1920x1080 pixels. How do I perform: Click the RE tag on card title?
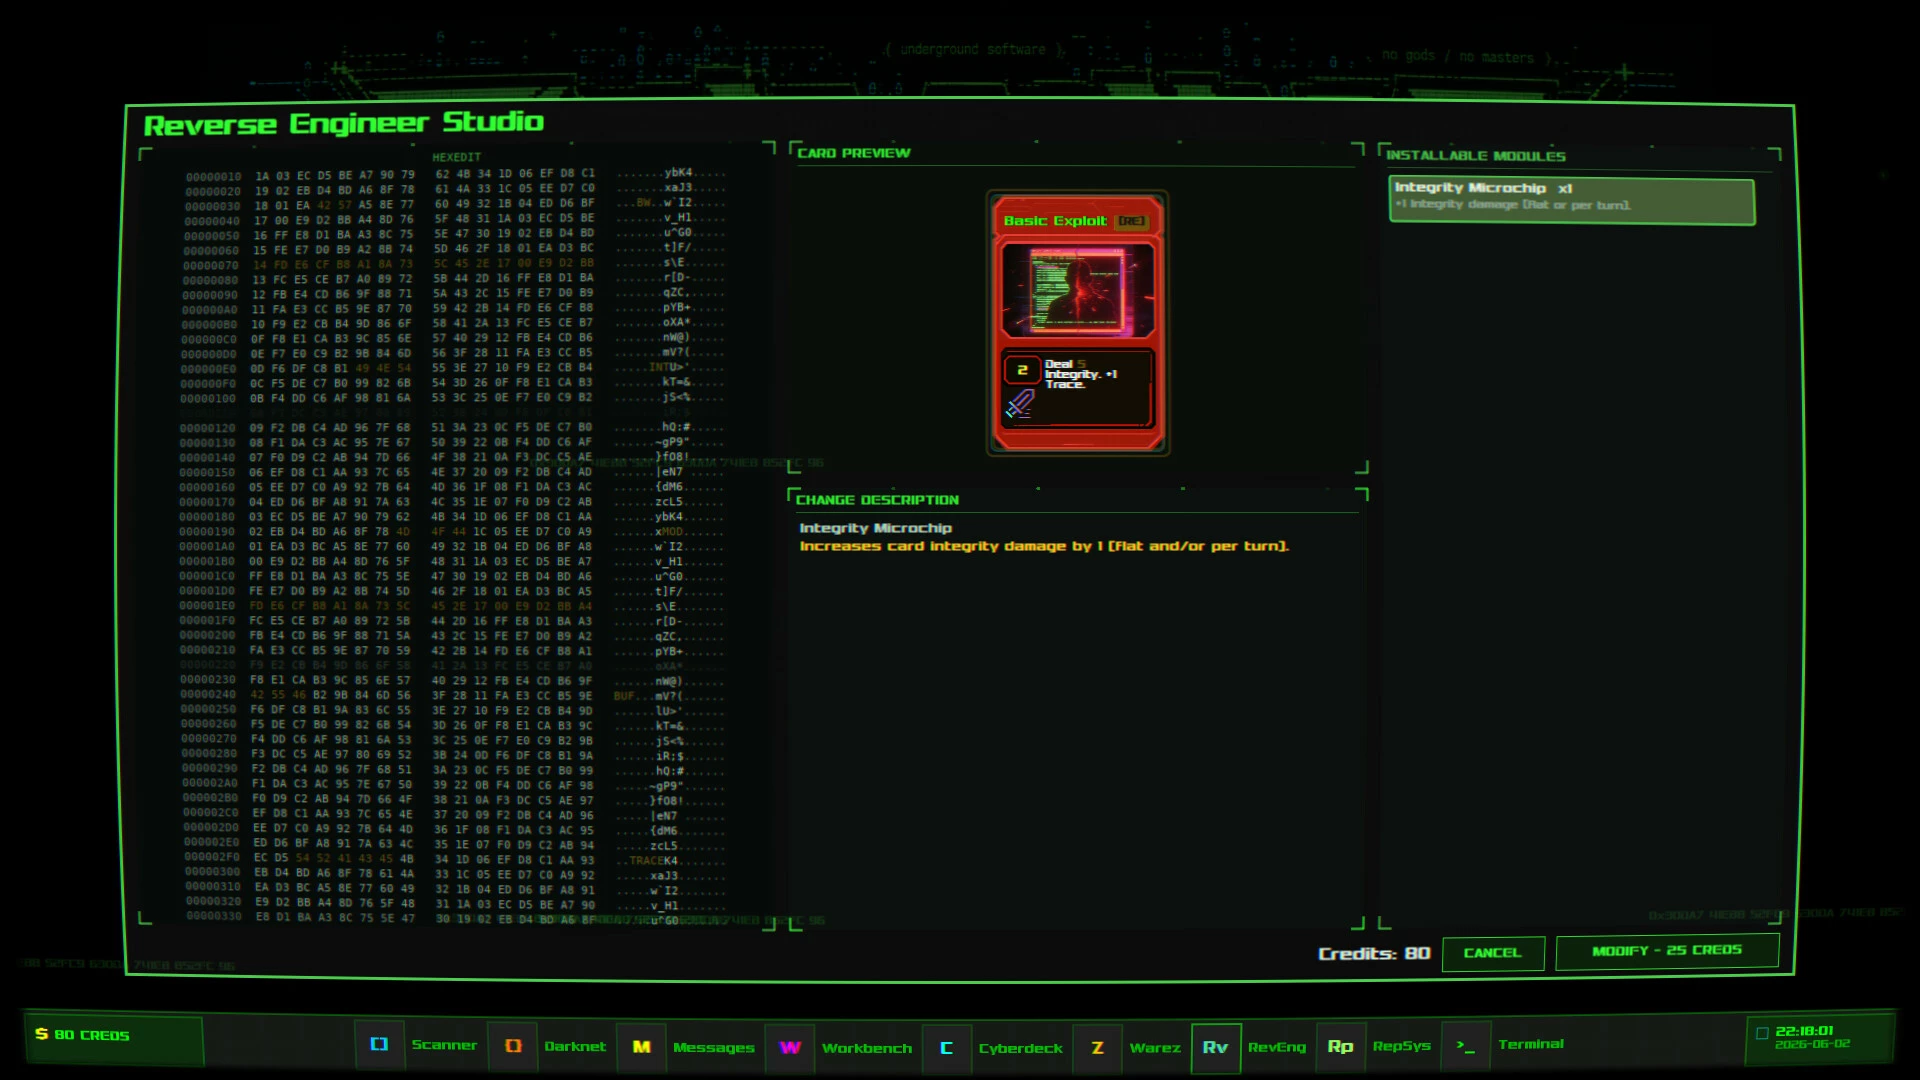pyautogui.click(x=1131, y=221)
